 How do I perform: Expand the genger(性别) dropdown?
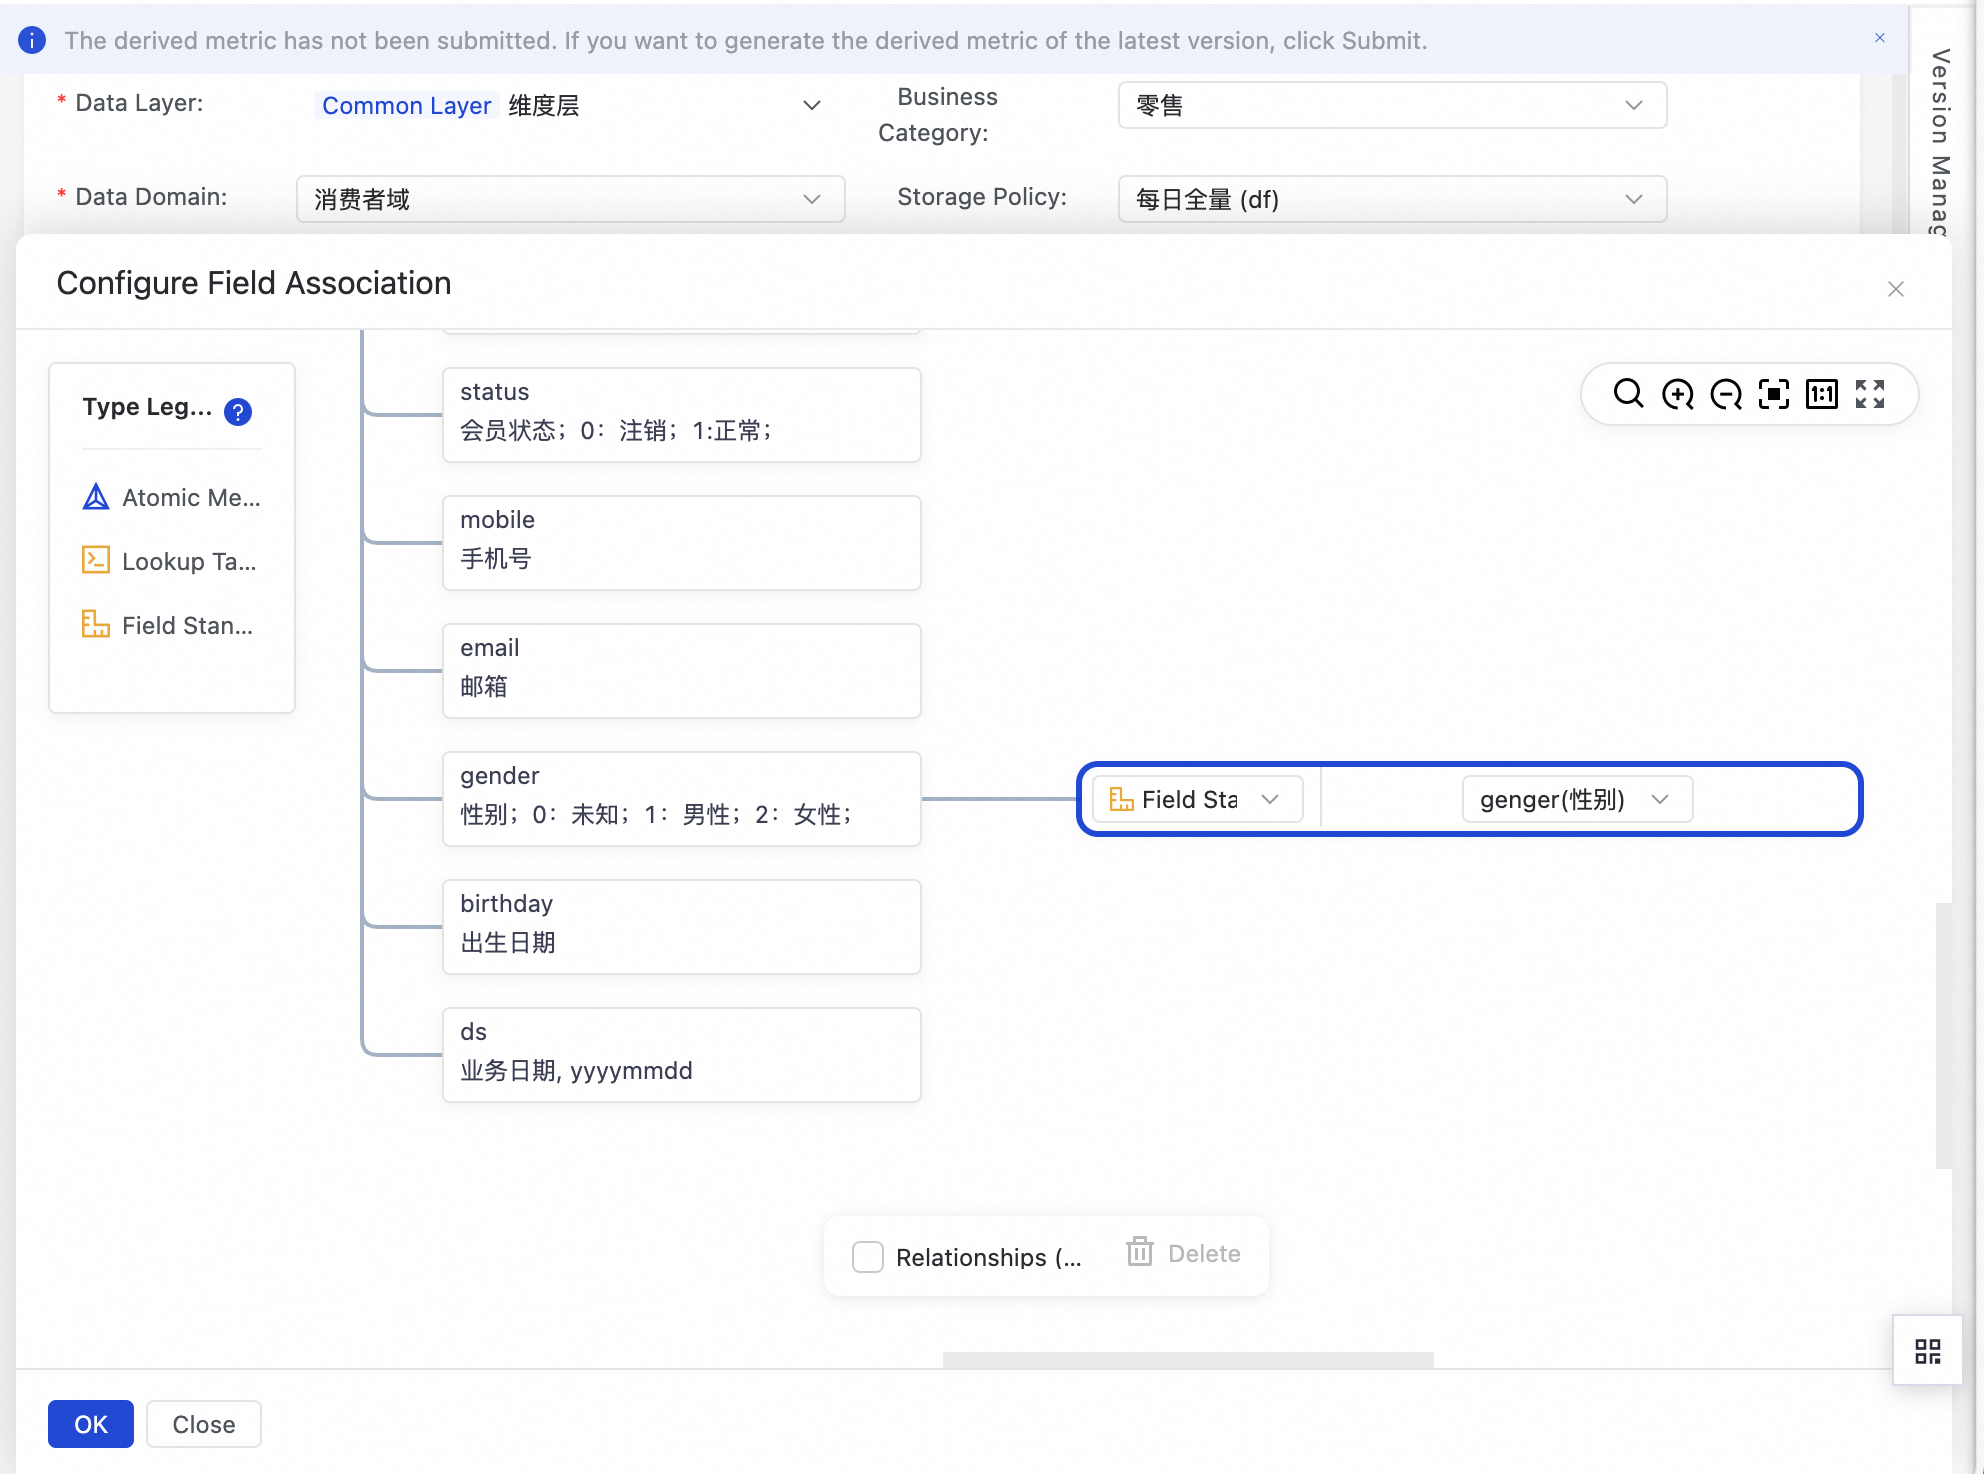point(1576,799)
